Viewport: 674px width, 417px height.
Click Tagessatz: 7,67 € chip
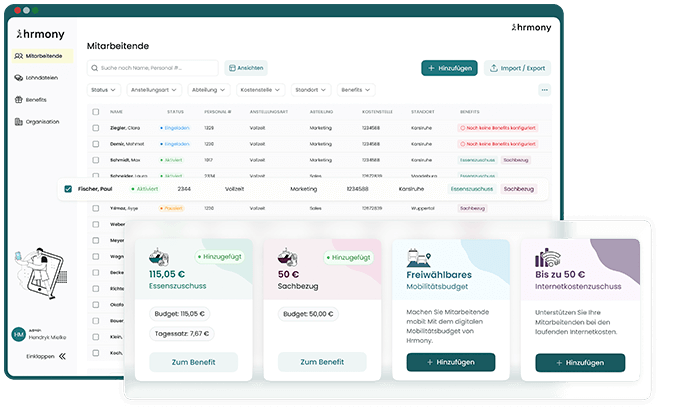182,334
